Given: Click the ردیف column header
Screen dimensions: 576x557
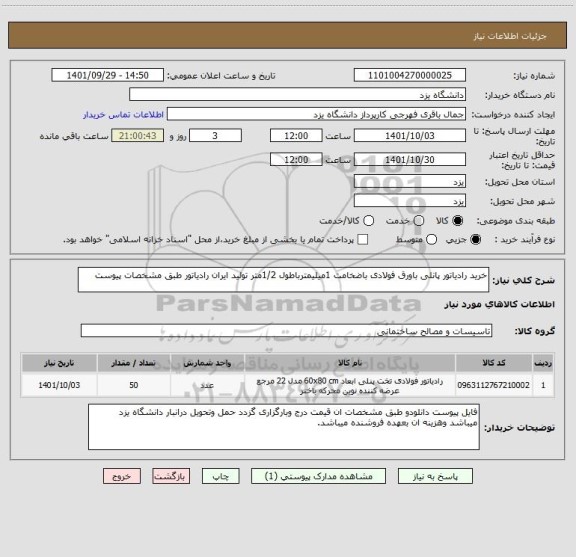Looking at the screenshot, I should [x=543, y=363].
